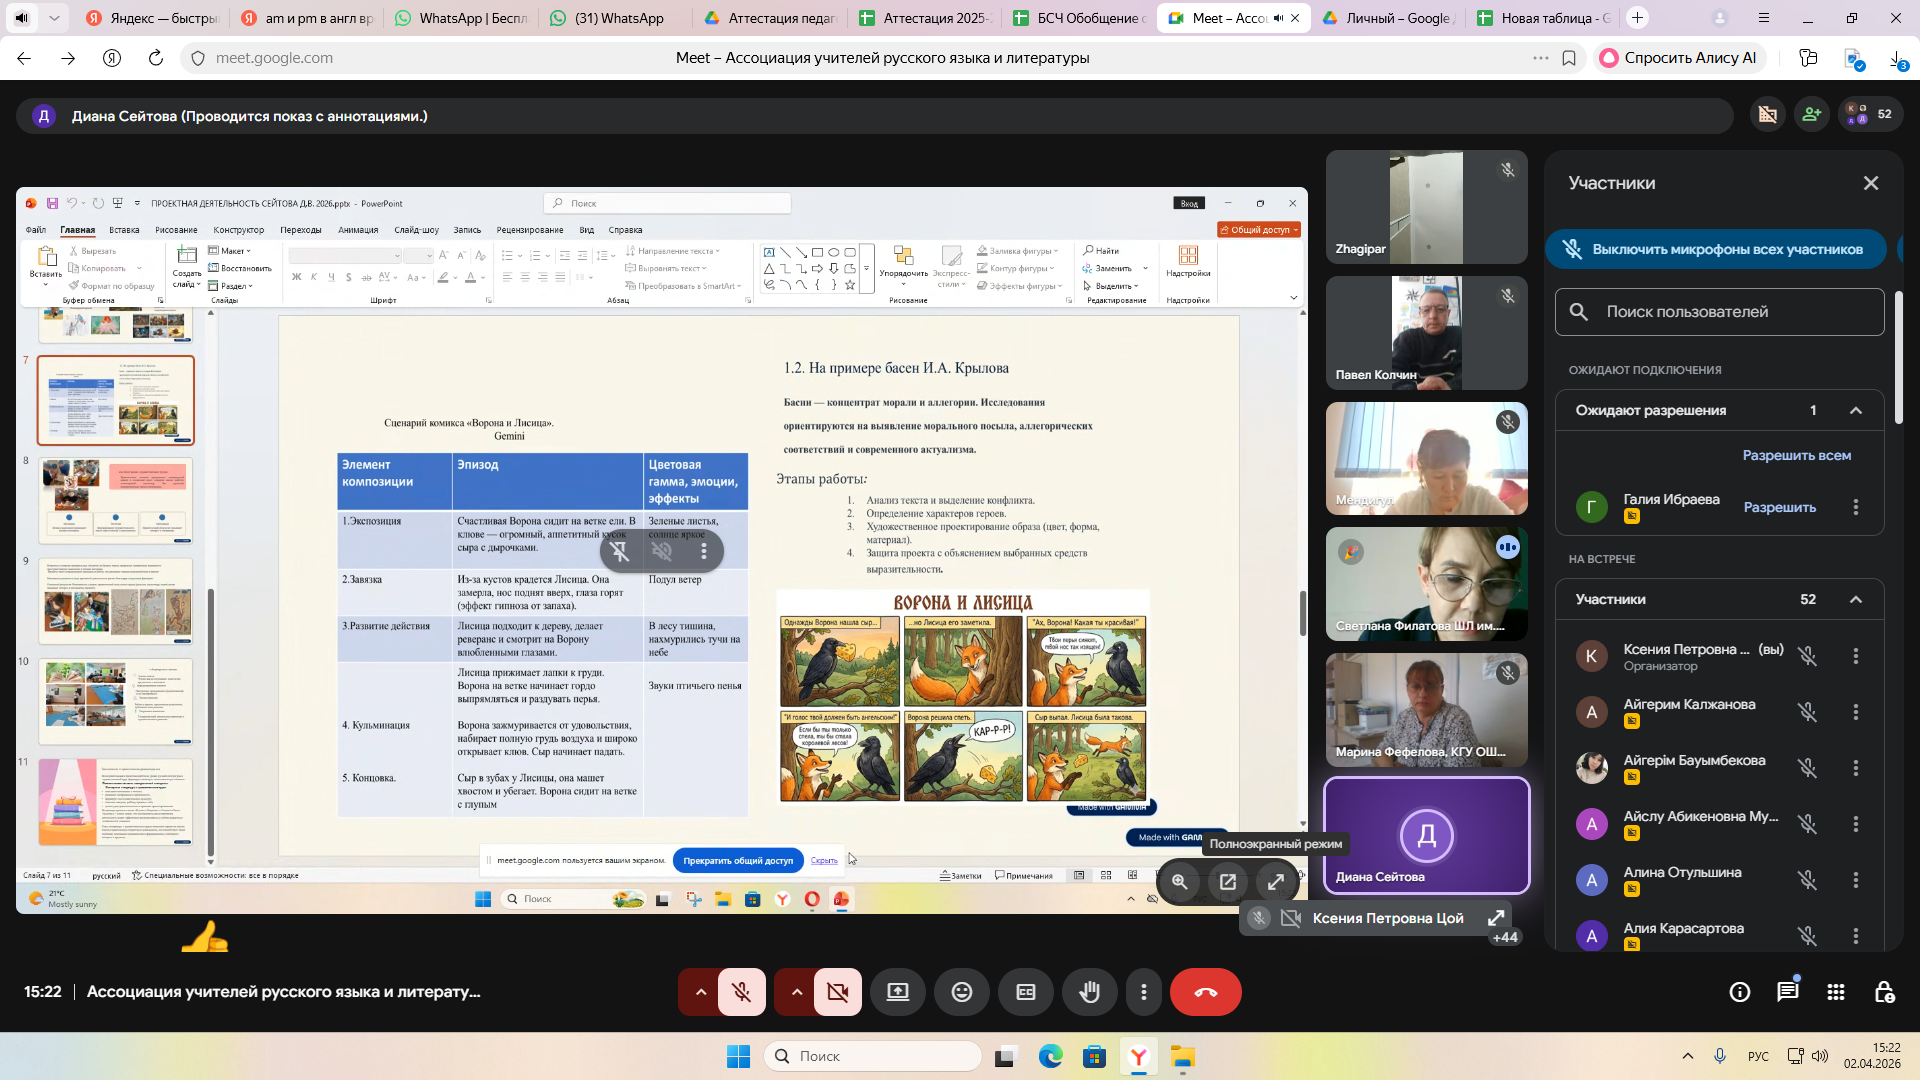The height and width of the screenshot is (1080, 1920).
Task: Switch to WhatsApp | Беспл browser tab
Action: pyautogui.click(x=461, y=18)
